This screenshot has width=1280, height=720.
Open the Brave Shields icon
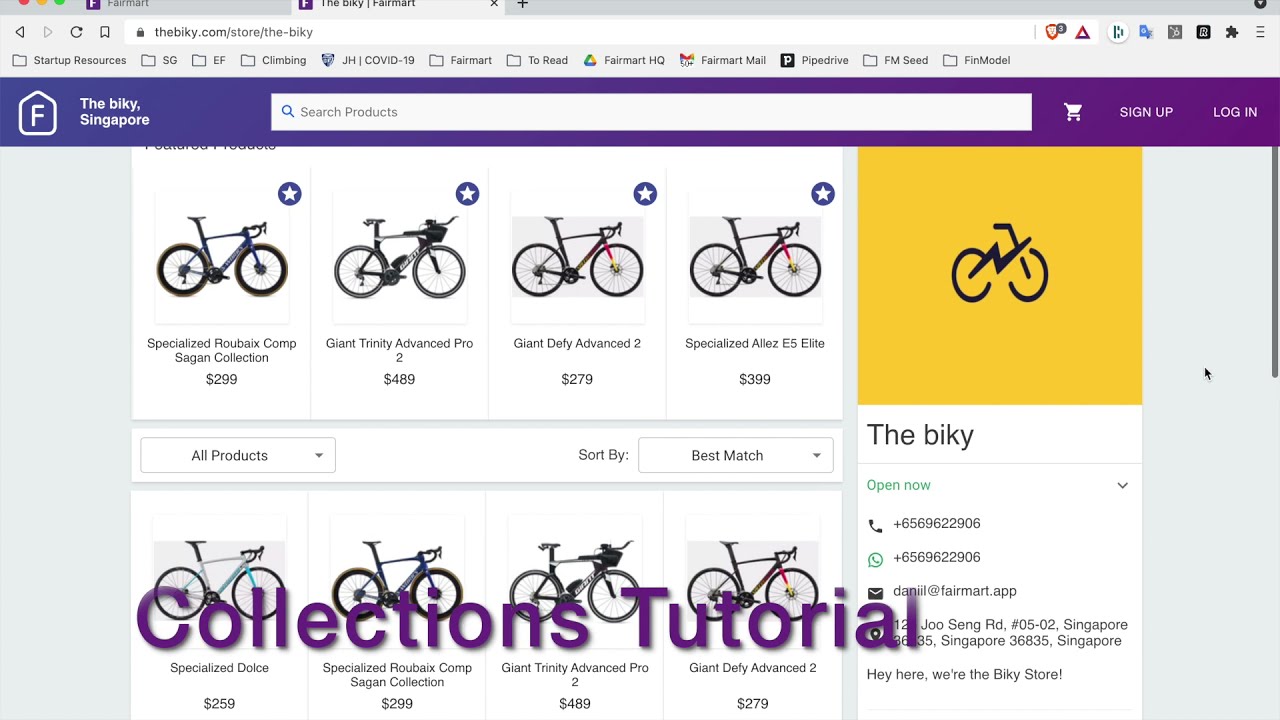(1053, 32)
